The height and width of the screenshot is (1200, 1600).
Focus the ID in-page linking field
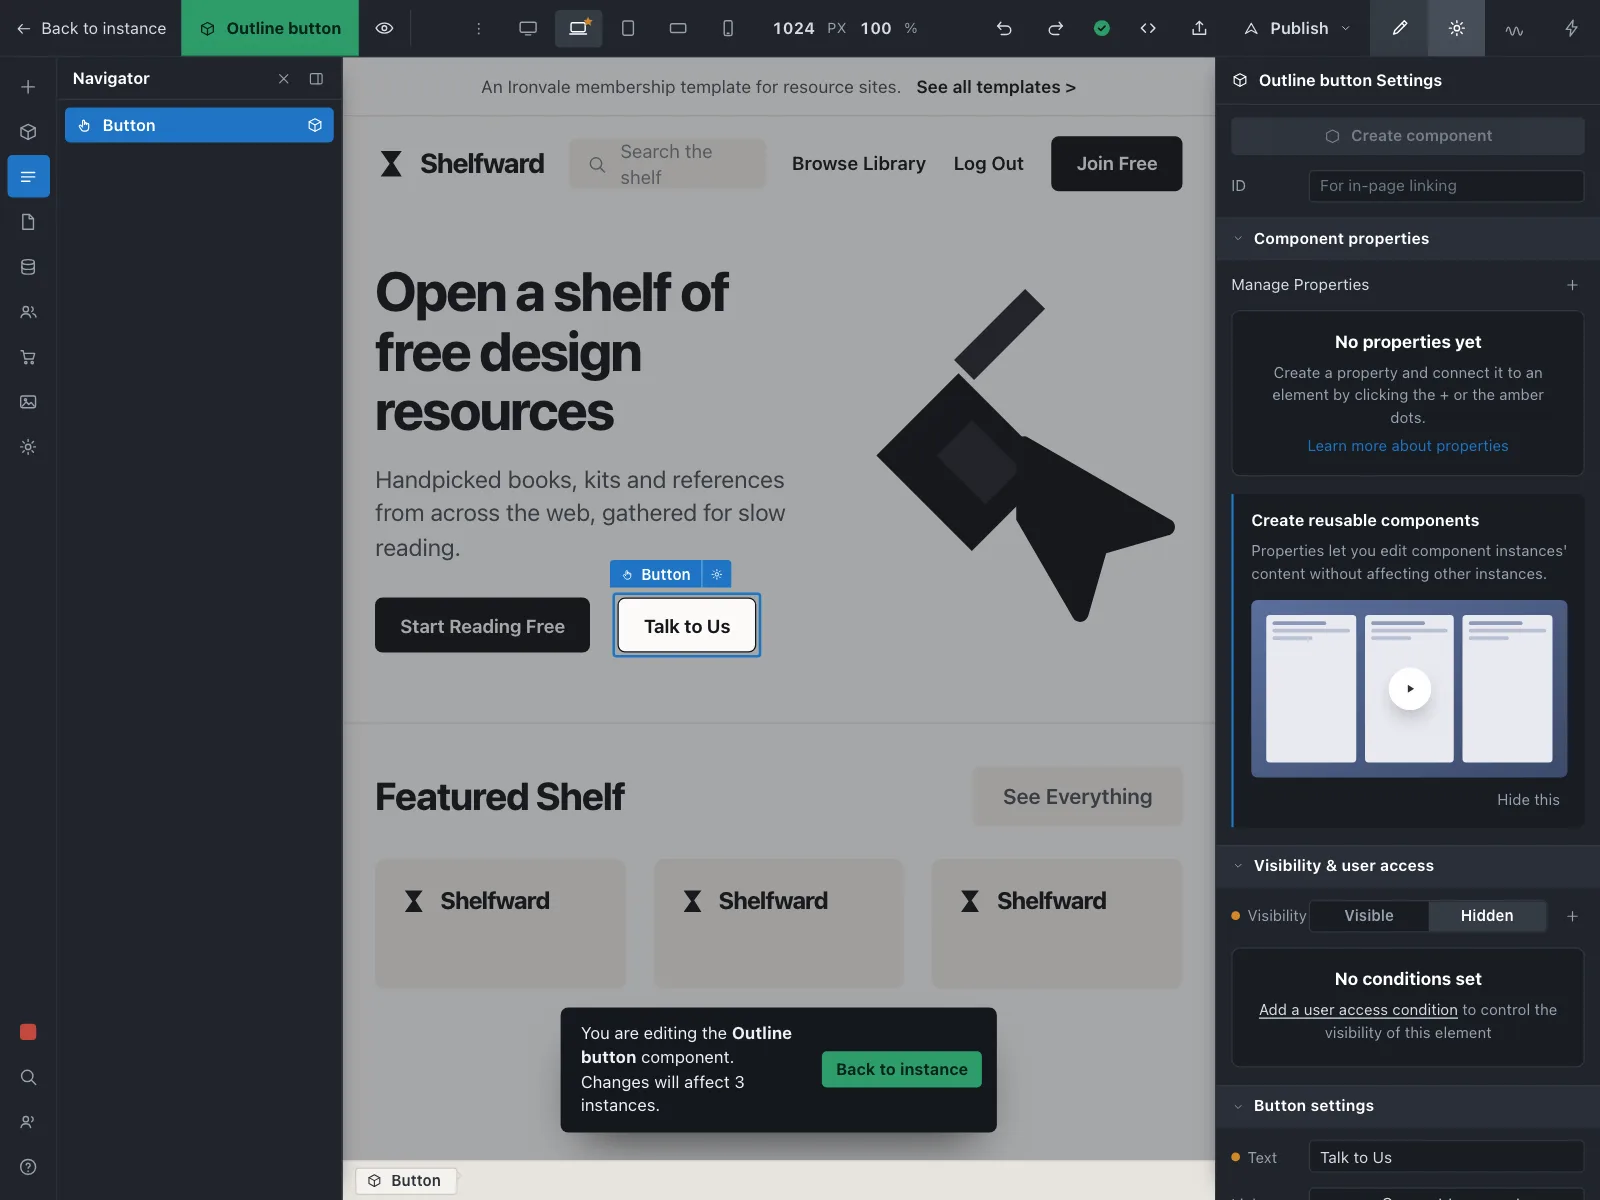tap(1446, 186)
